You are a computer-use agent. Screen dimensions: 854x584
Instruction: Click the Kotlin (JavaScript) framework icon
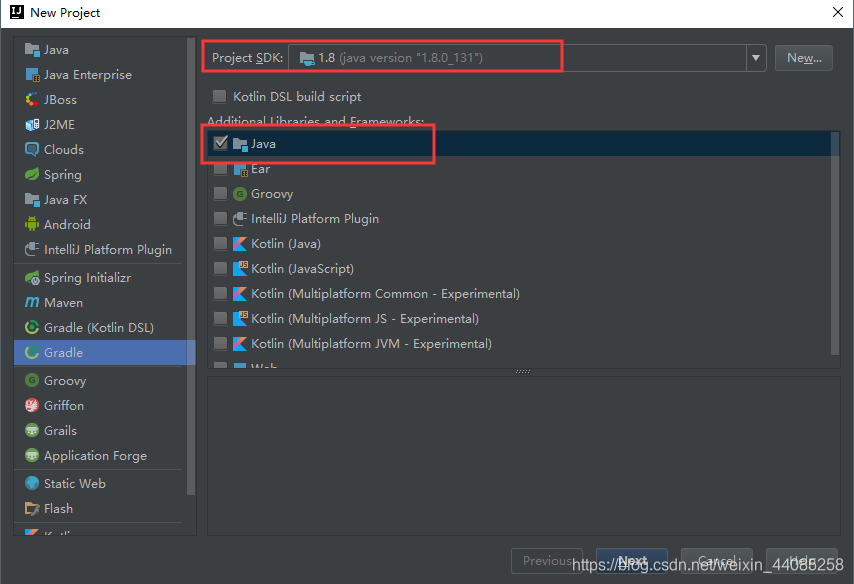coord(240,269)
